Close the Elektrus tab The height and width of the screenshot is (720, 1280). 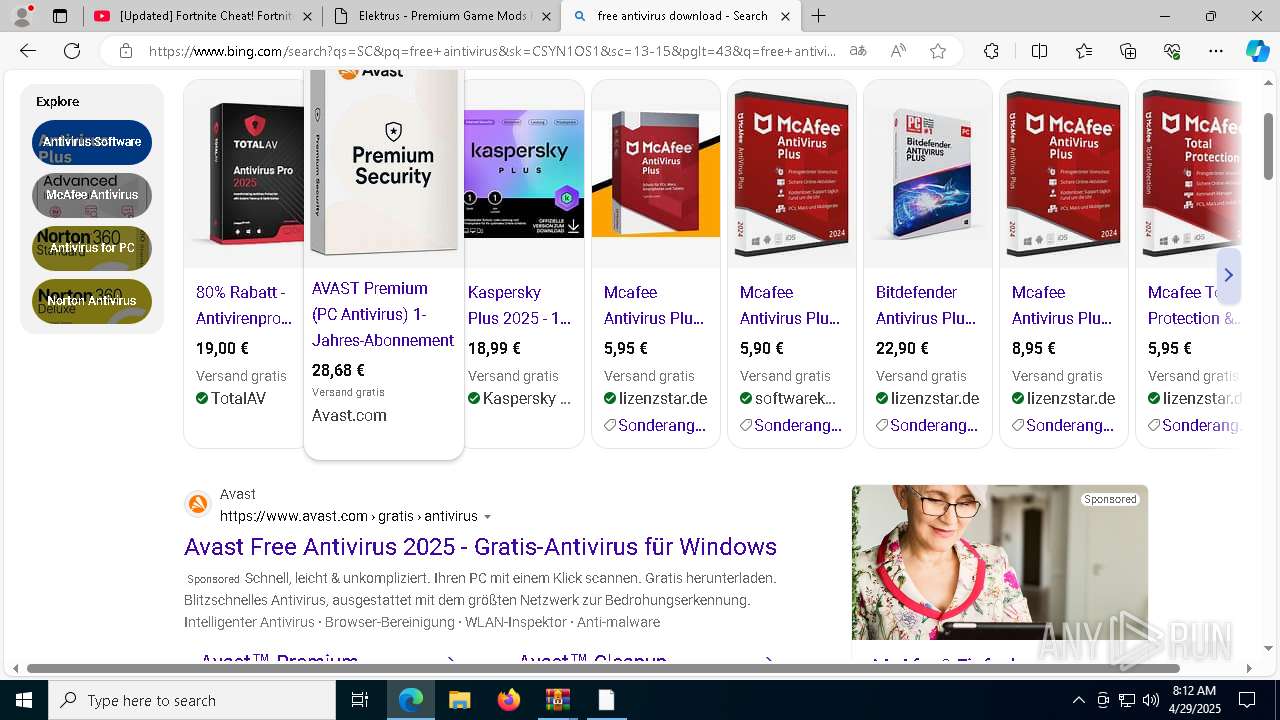coord(546,16)
